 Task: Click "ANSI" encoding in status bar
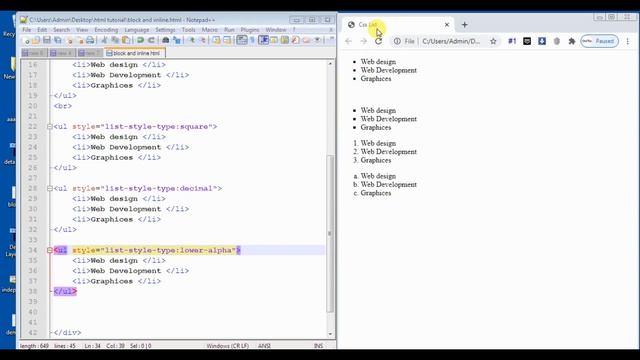[x=264, y=346]
